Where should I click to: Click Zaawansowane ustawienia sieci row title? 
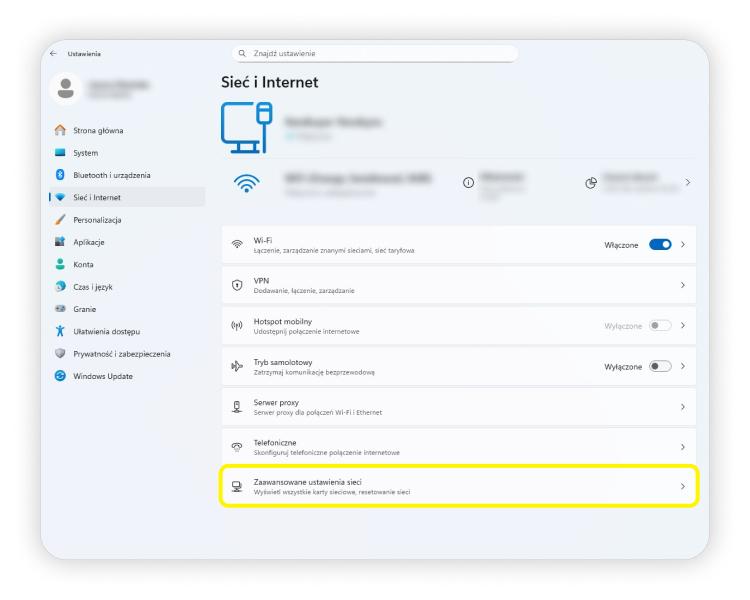[x=308, y=482]
